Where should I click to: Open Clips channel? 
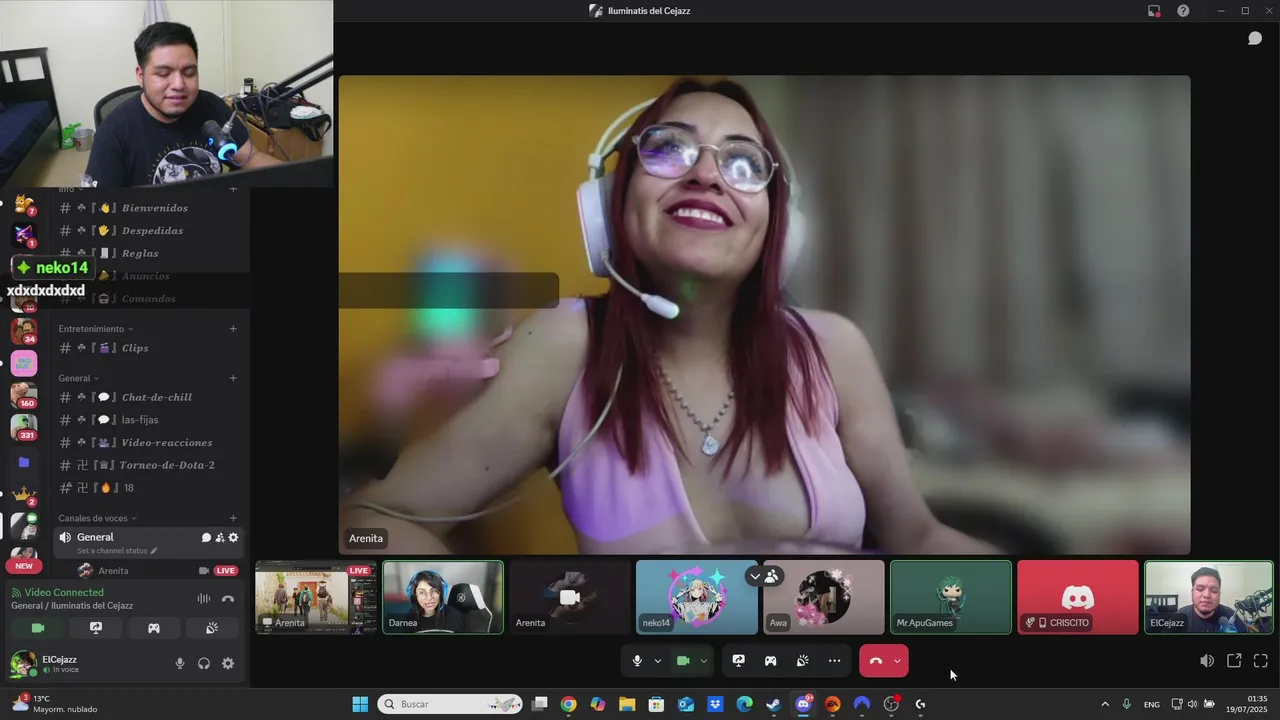150,348
